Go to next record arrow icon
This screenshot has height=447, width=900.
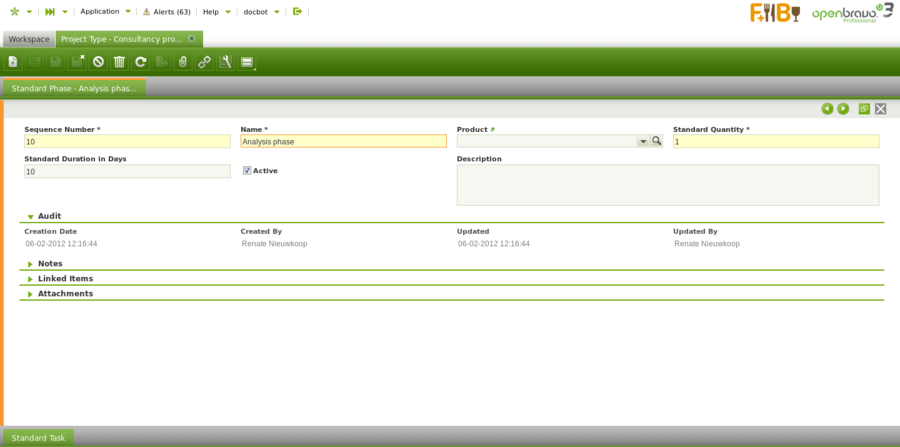coord(843,108)
